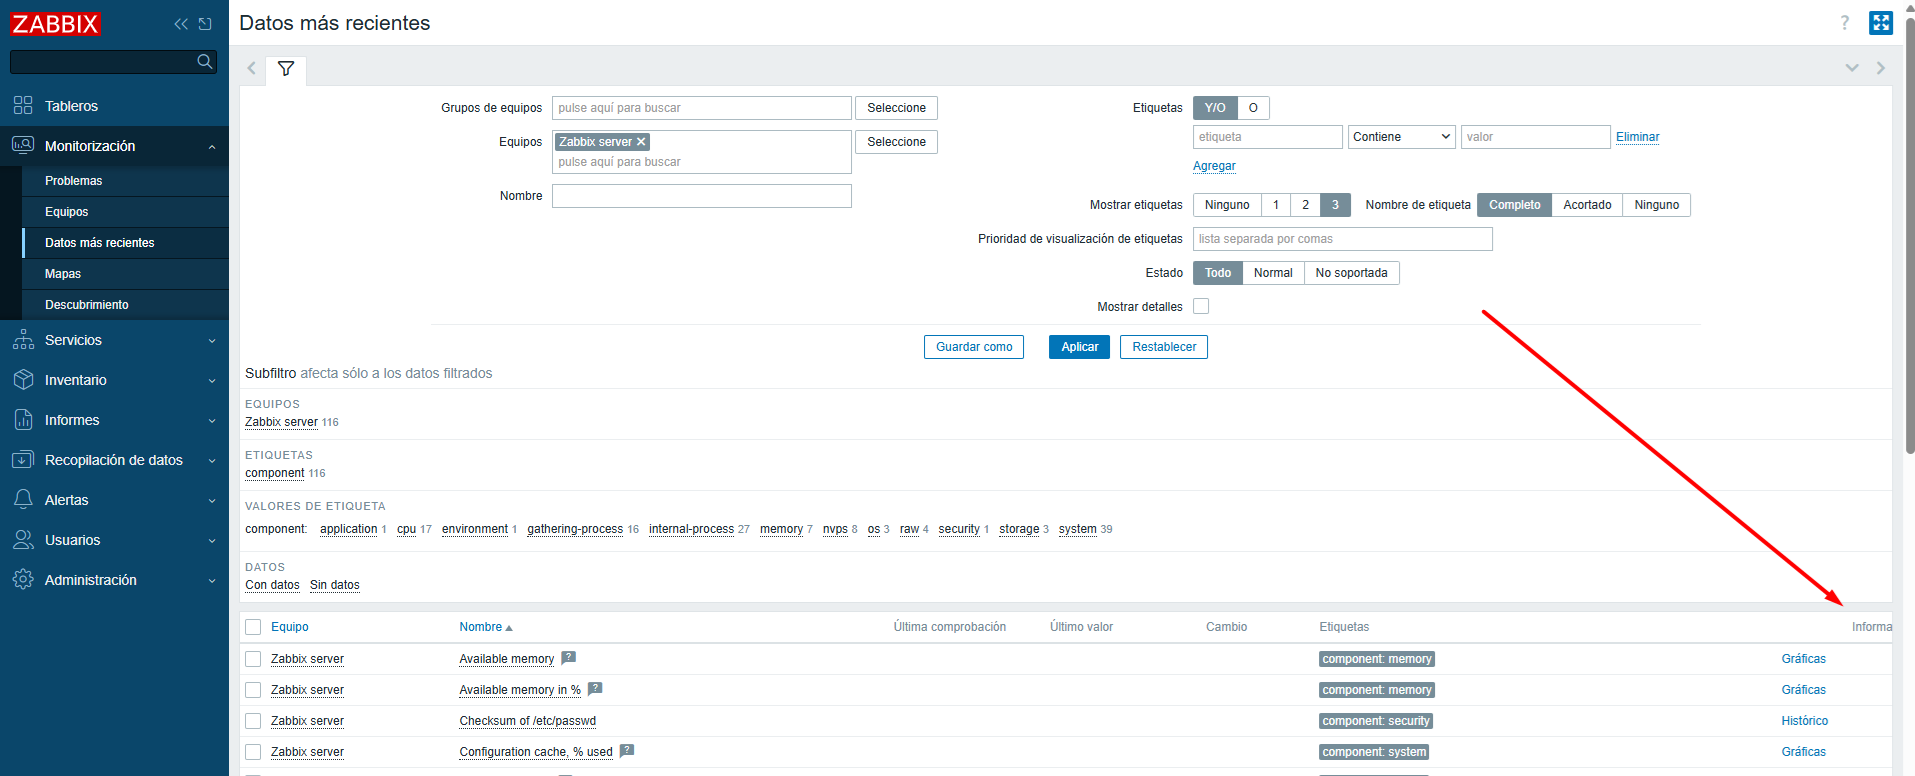
Task: Tick the Mostrar detalles checkbox
Action: (1201, 306)
